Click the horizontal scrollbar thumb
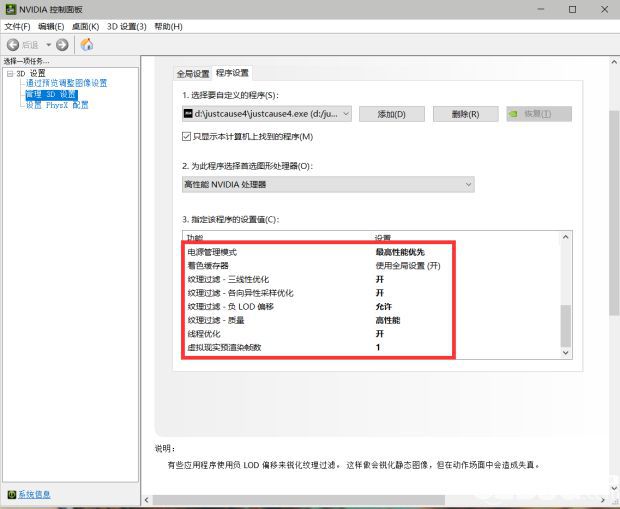 pos(299,500)
